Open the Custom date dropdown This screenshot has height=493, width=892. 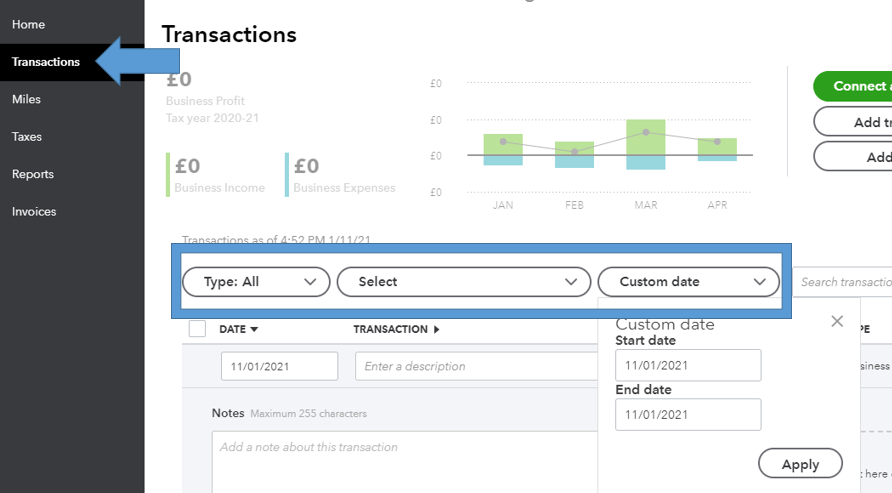(688, 282)
